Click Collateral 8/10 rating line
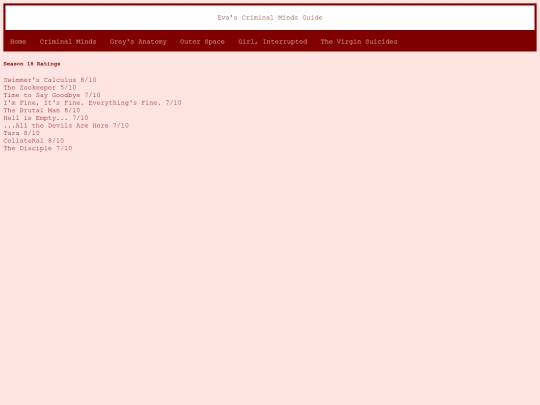The height and width of the screenshot is (405, 540). [34, 141]
